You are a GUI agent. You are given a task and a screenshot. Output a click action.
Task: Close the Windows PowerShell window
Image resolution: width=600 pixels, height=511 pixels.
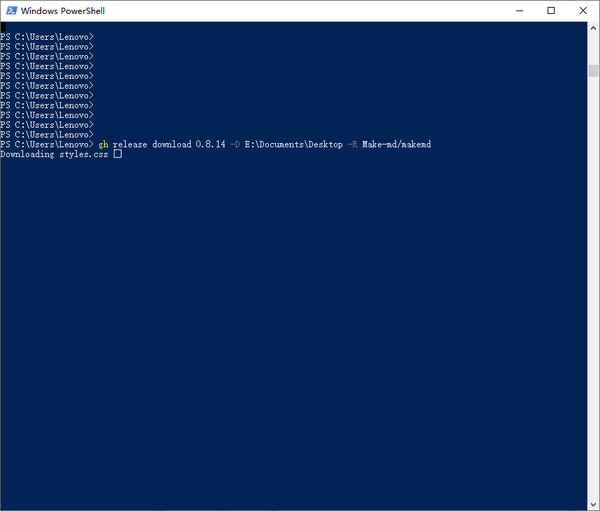(x=593, y=11)
